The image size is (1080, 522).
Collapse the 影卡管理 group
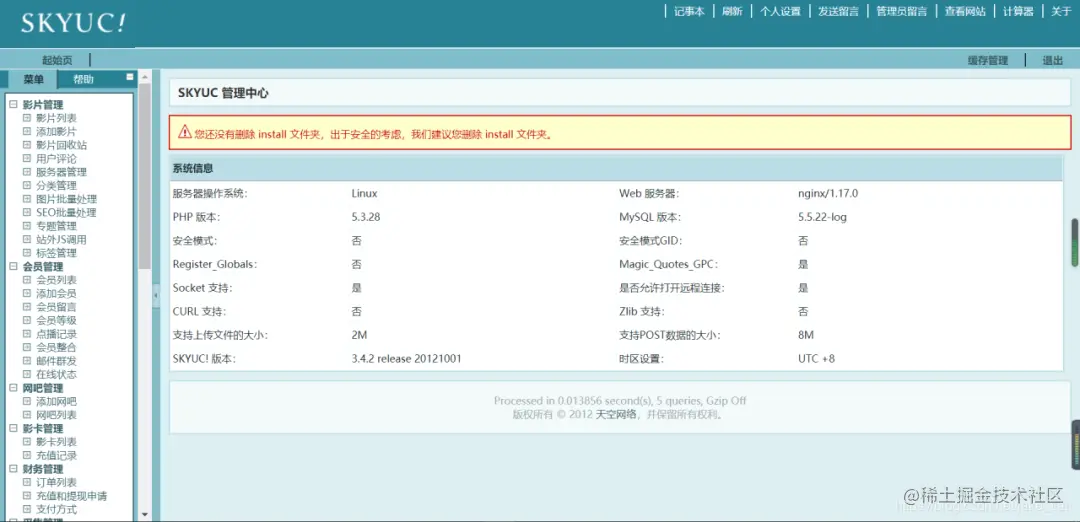[13, 428]
